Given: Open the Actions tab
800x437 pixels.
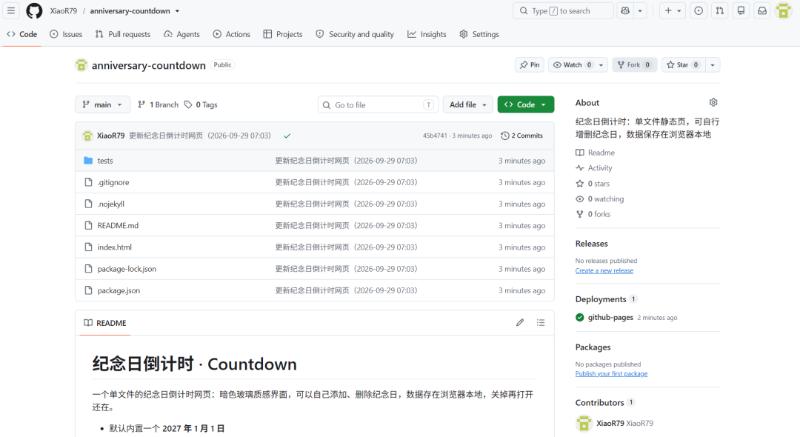Looking at the screenshot, I should [232, 34].
